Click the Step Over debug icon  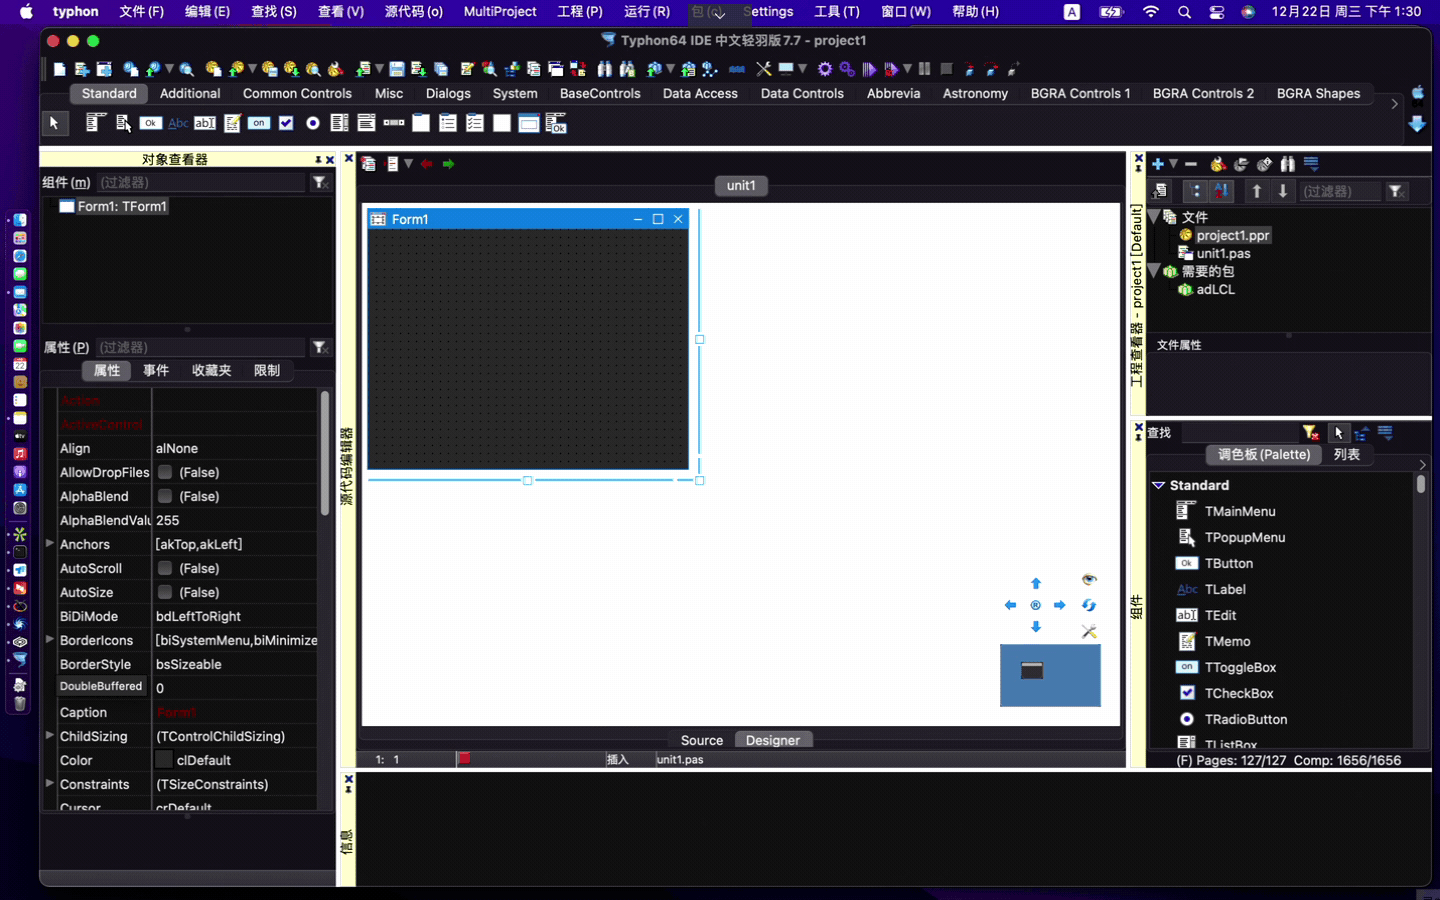[992, 69]
